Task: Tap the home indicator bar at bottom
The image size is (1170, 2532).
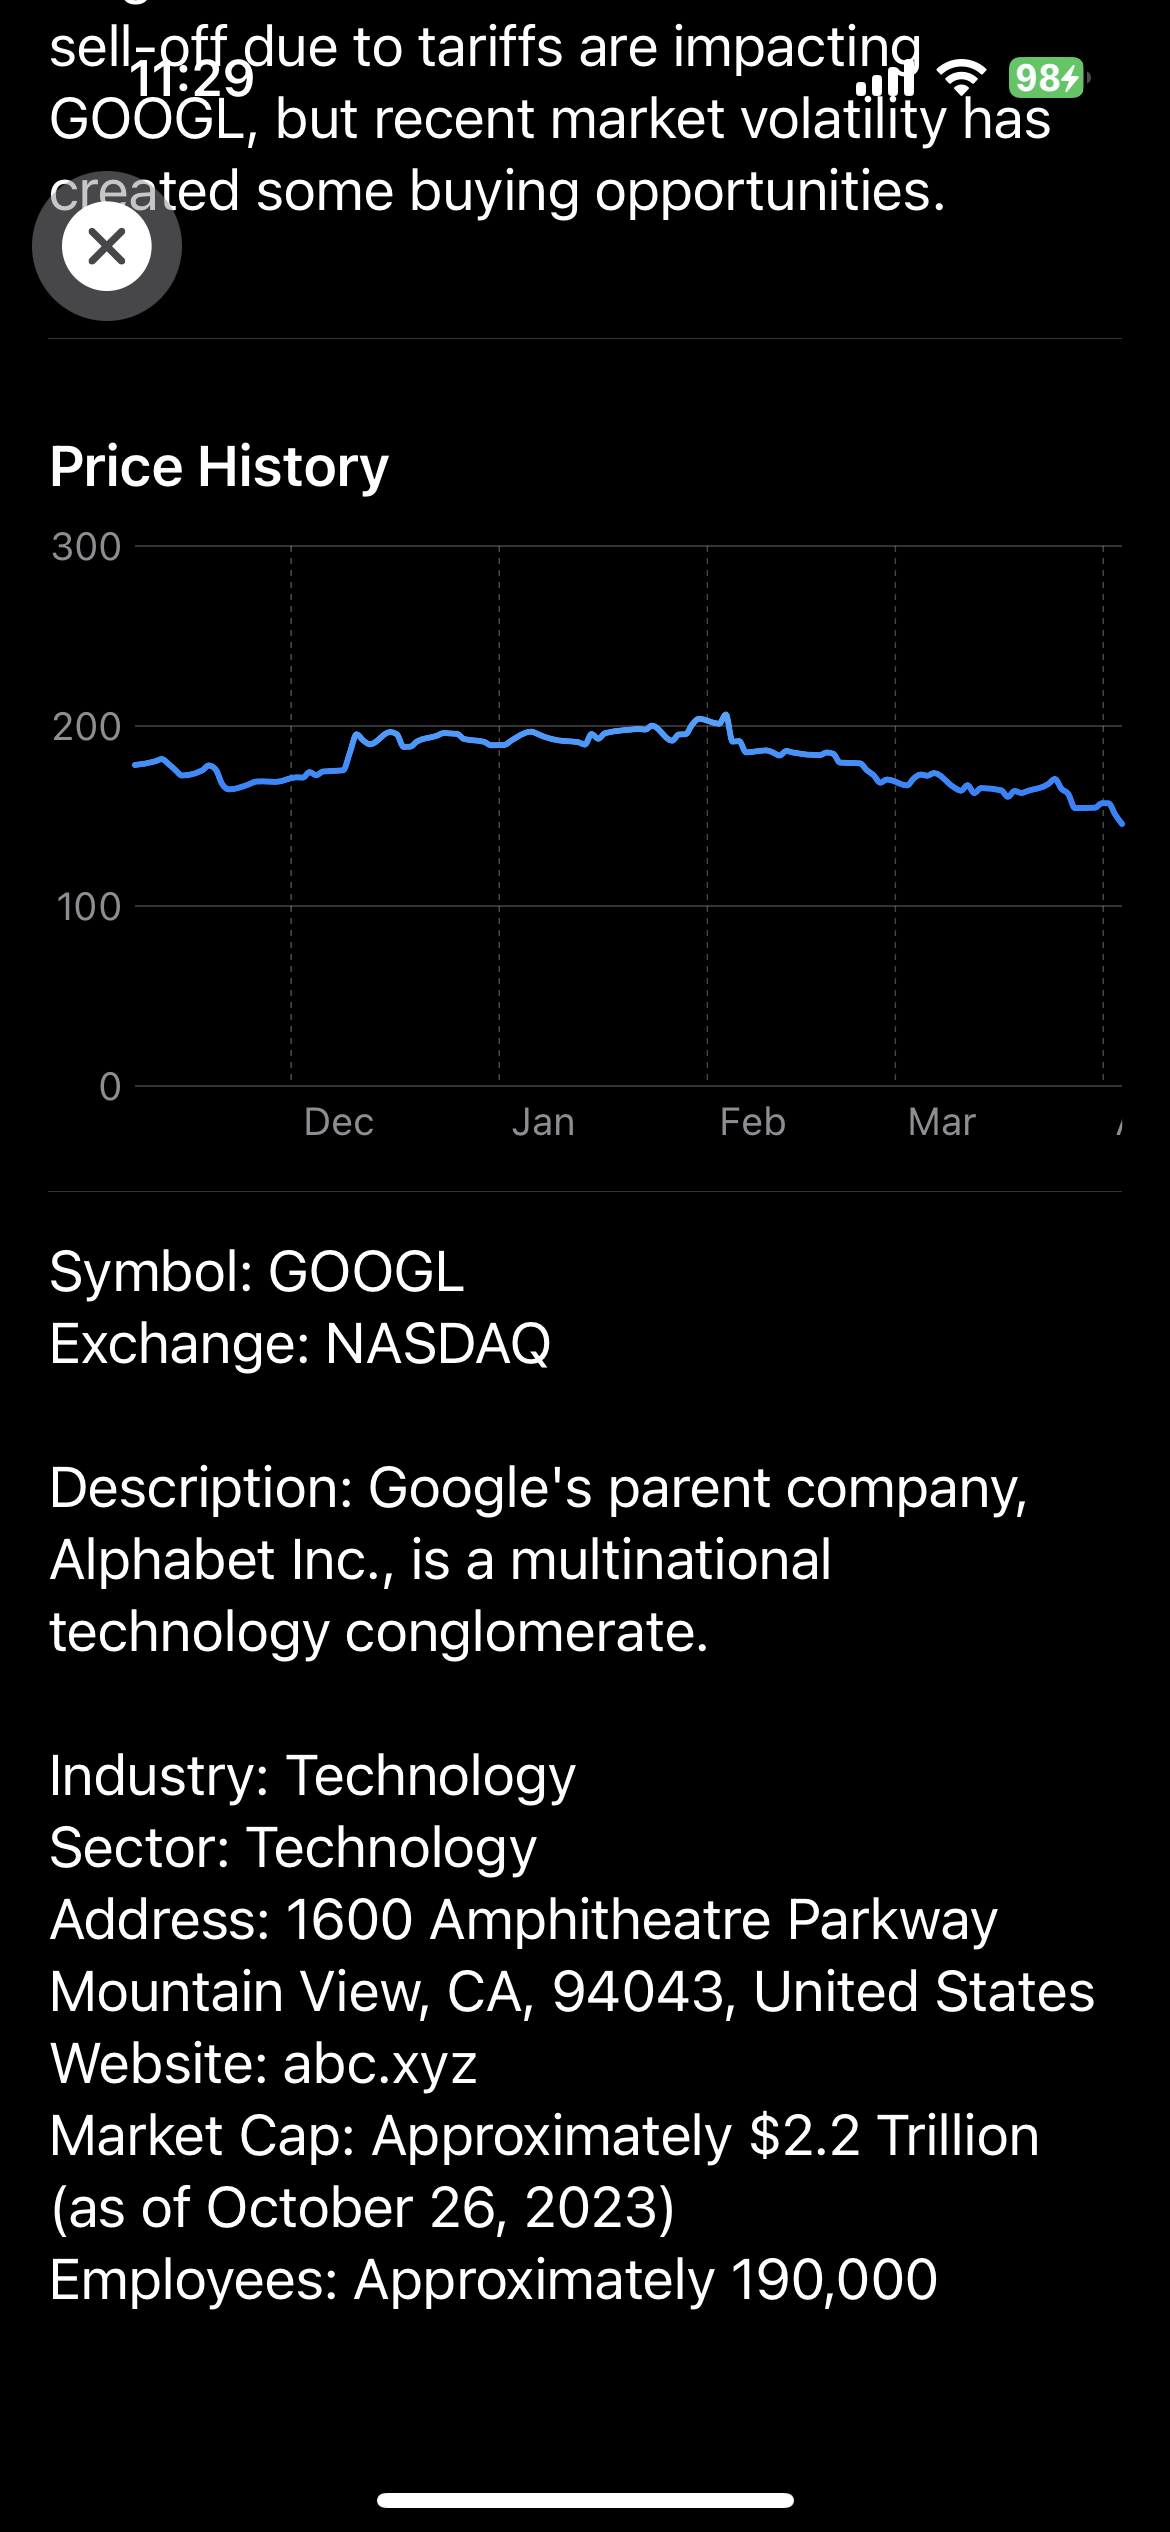Action: [x=585, y=2500]
